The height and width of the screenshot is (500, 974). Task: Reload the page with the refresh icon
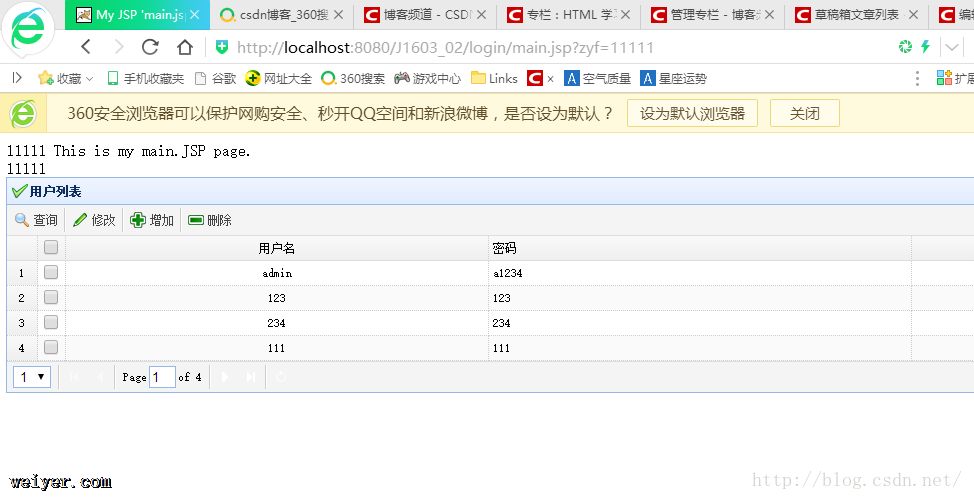click(150, 46)
